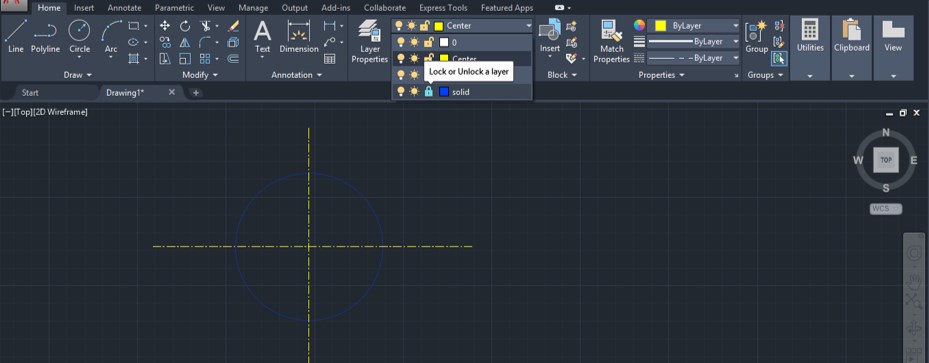Use the Trim scissors tool
Screen dimensions: 929x363
pos(205,26)
